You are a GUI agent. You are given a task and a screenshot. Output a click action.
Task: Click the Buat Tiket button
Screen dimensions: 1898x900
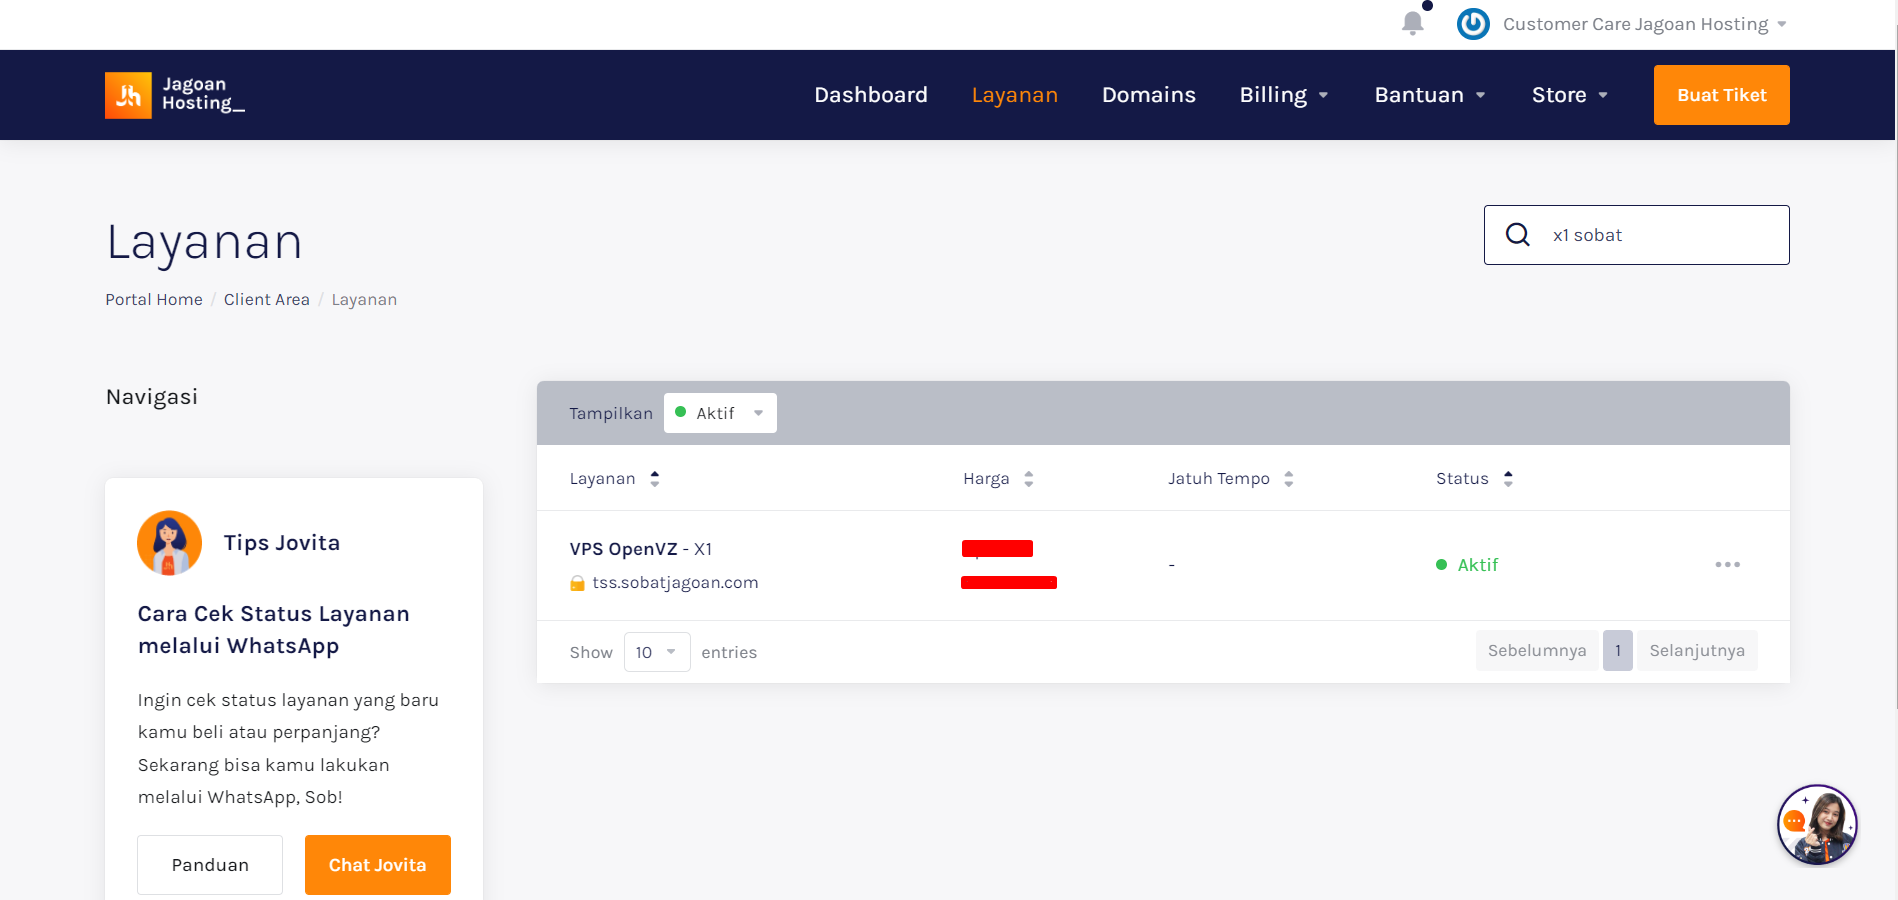(1722, 95)
